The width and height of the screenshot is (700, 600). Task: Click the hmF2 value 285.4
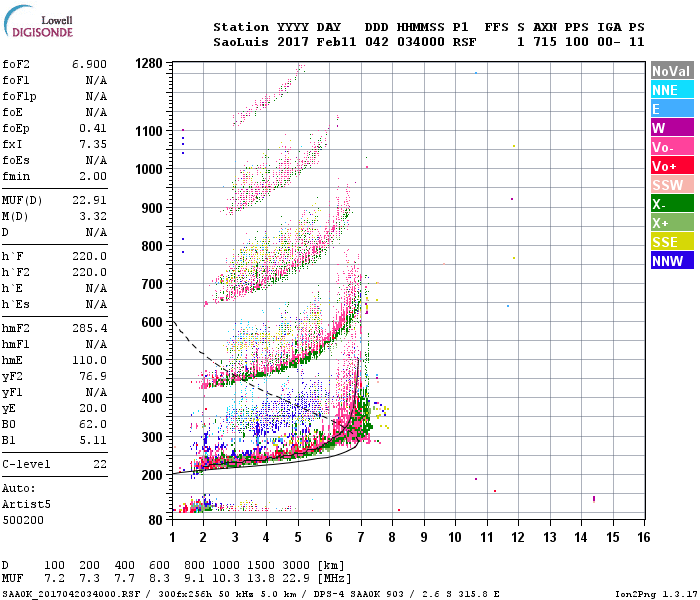pyautogui.click(x=89, y=329)
